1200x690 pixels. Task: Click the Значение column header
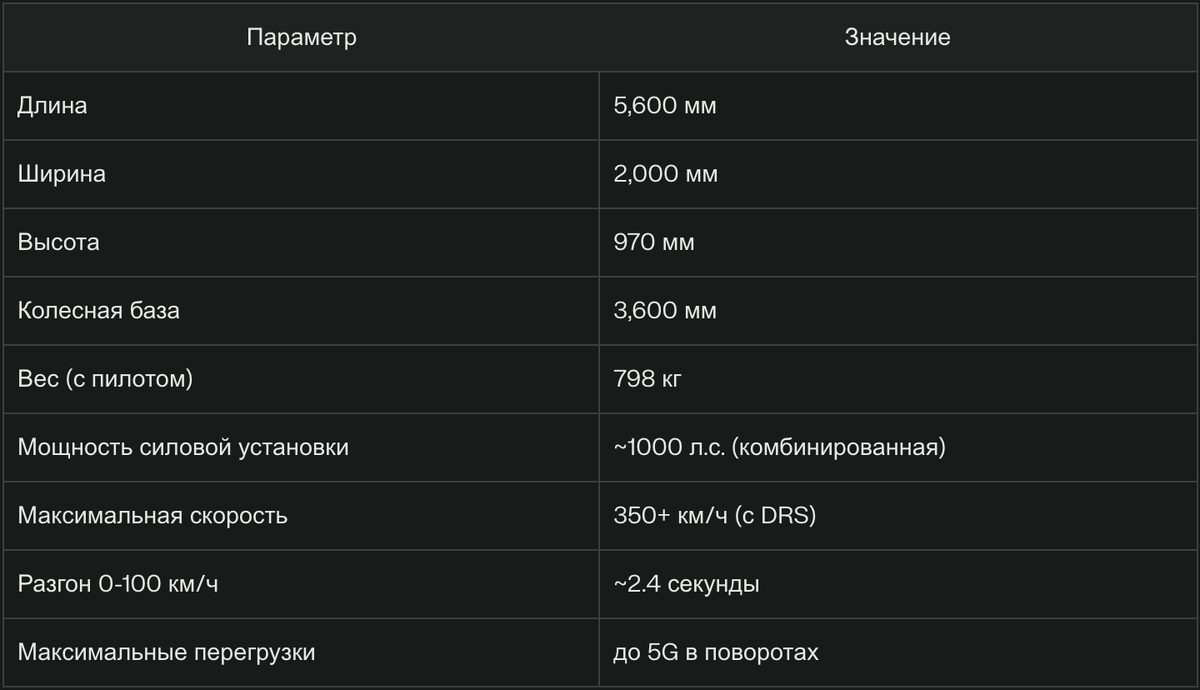coord(897,38)
